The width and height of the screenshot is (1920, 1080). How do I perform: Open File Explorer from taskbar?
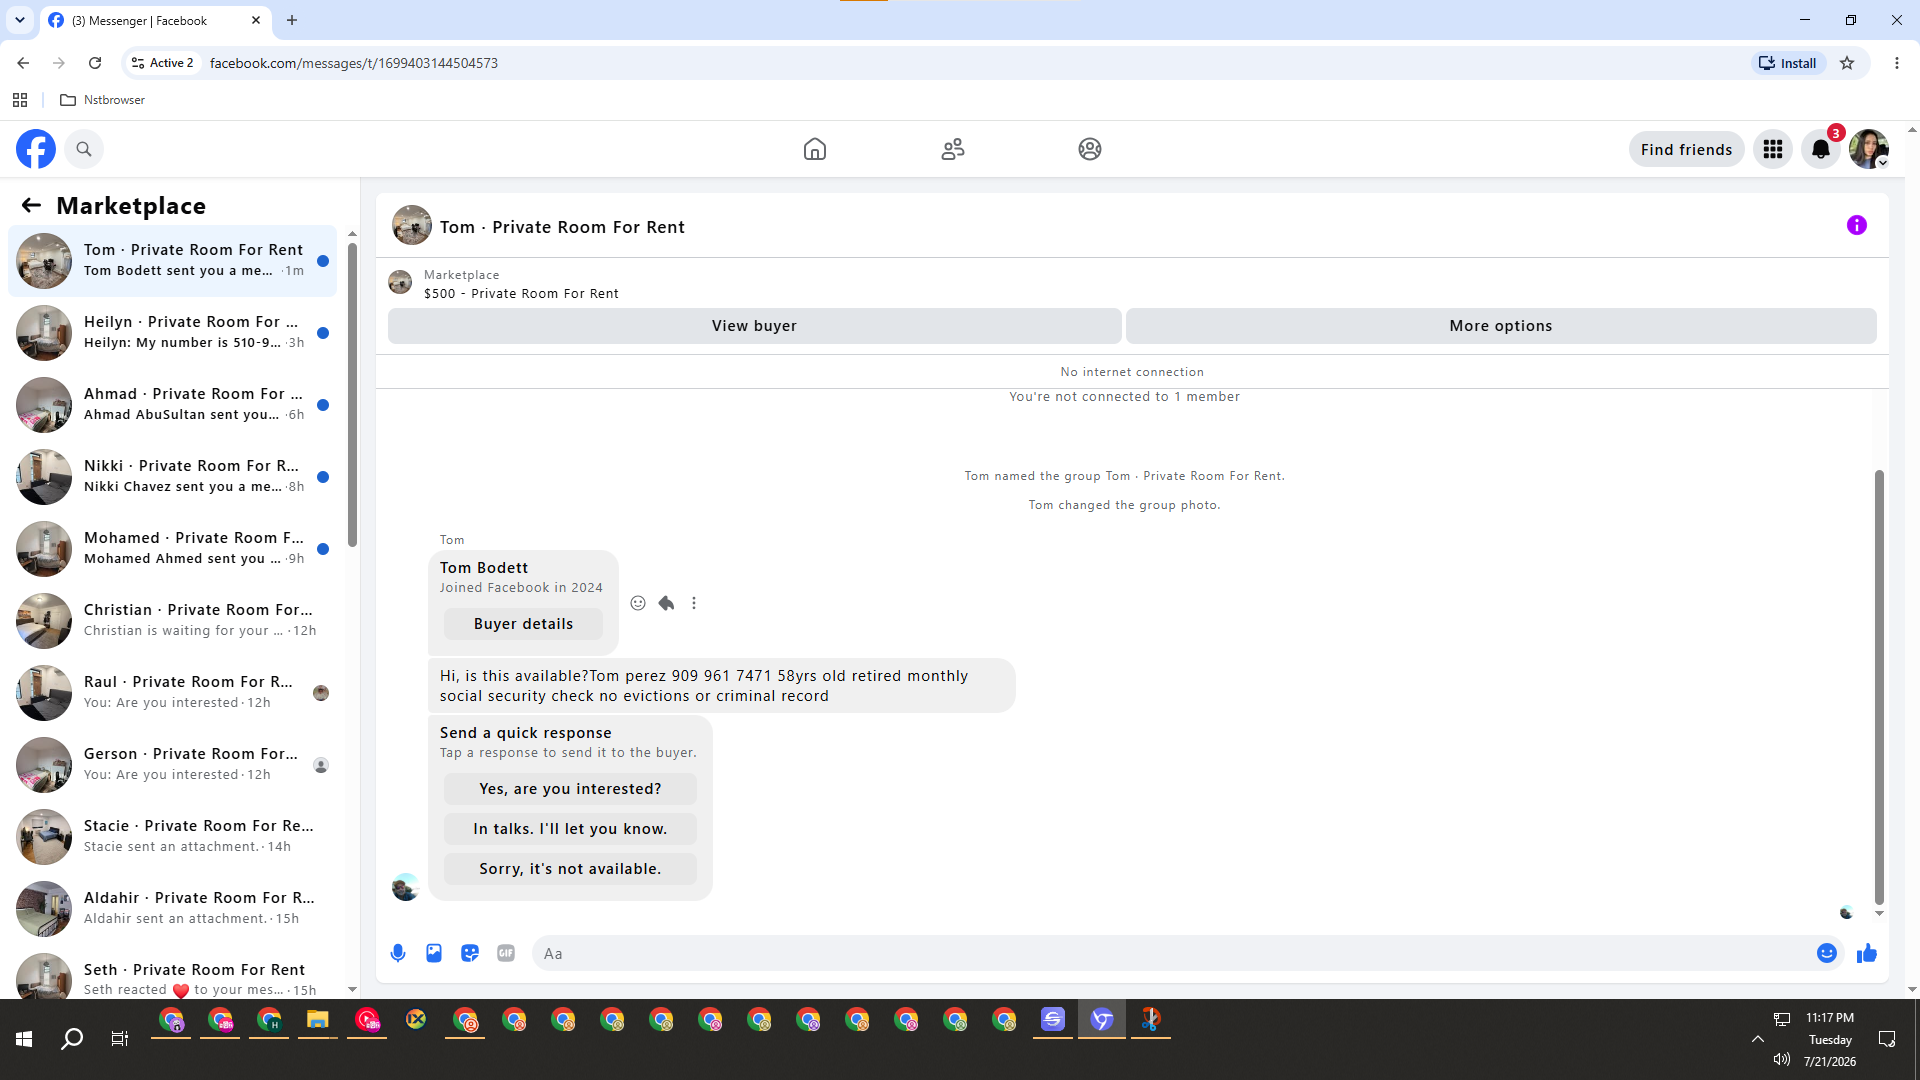point(318,1020)
